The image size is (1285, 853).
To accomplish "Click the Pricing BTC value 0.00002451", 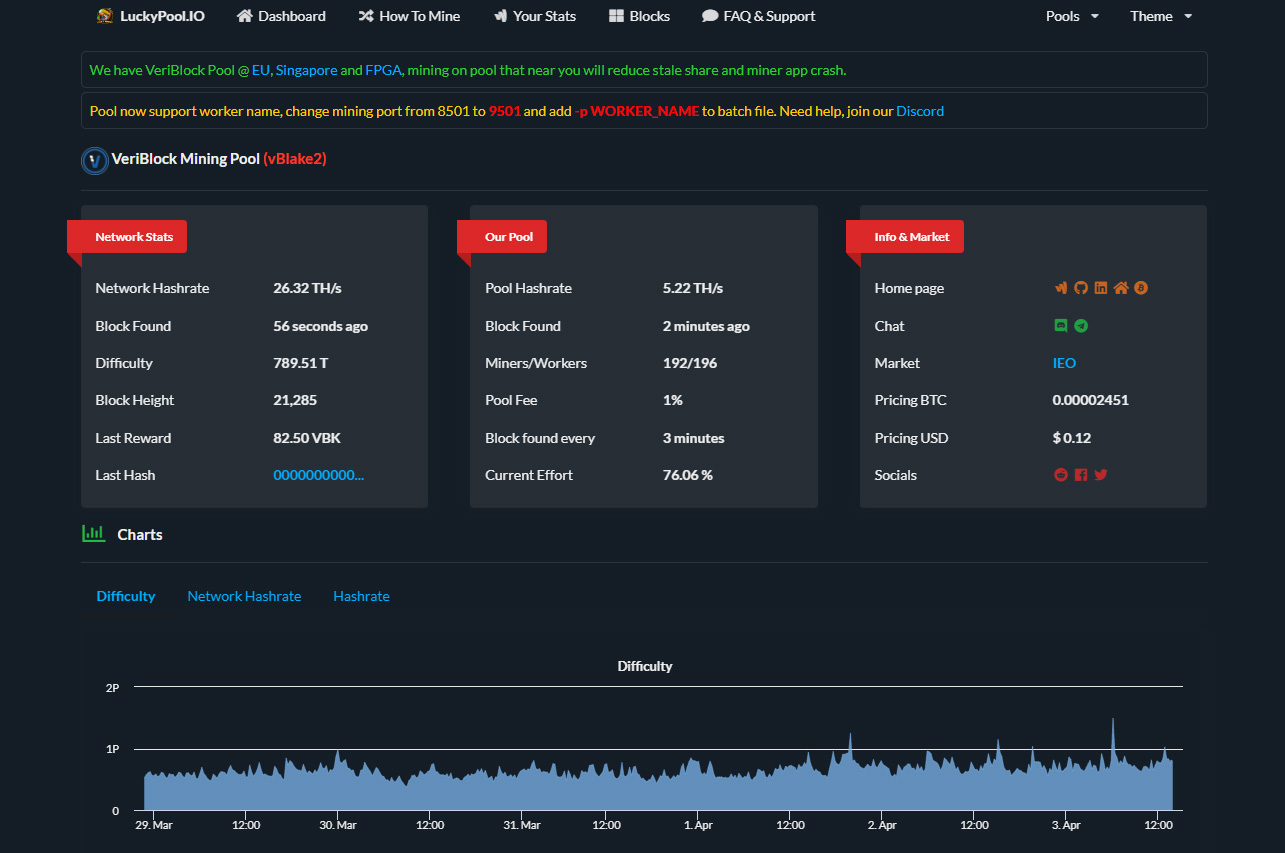I will coord(1091,400).
